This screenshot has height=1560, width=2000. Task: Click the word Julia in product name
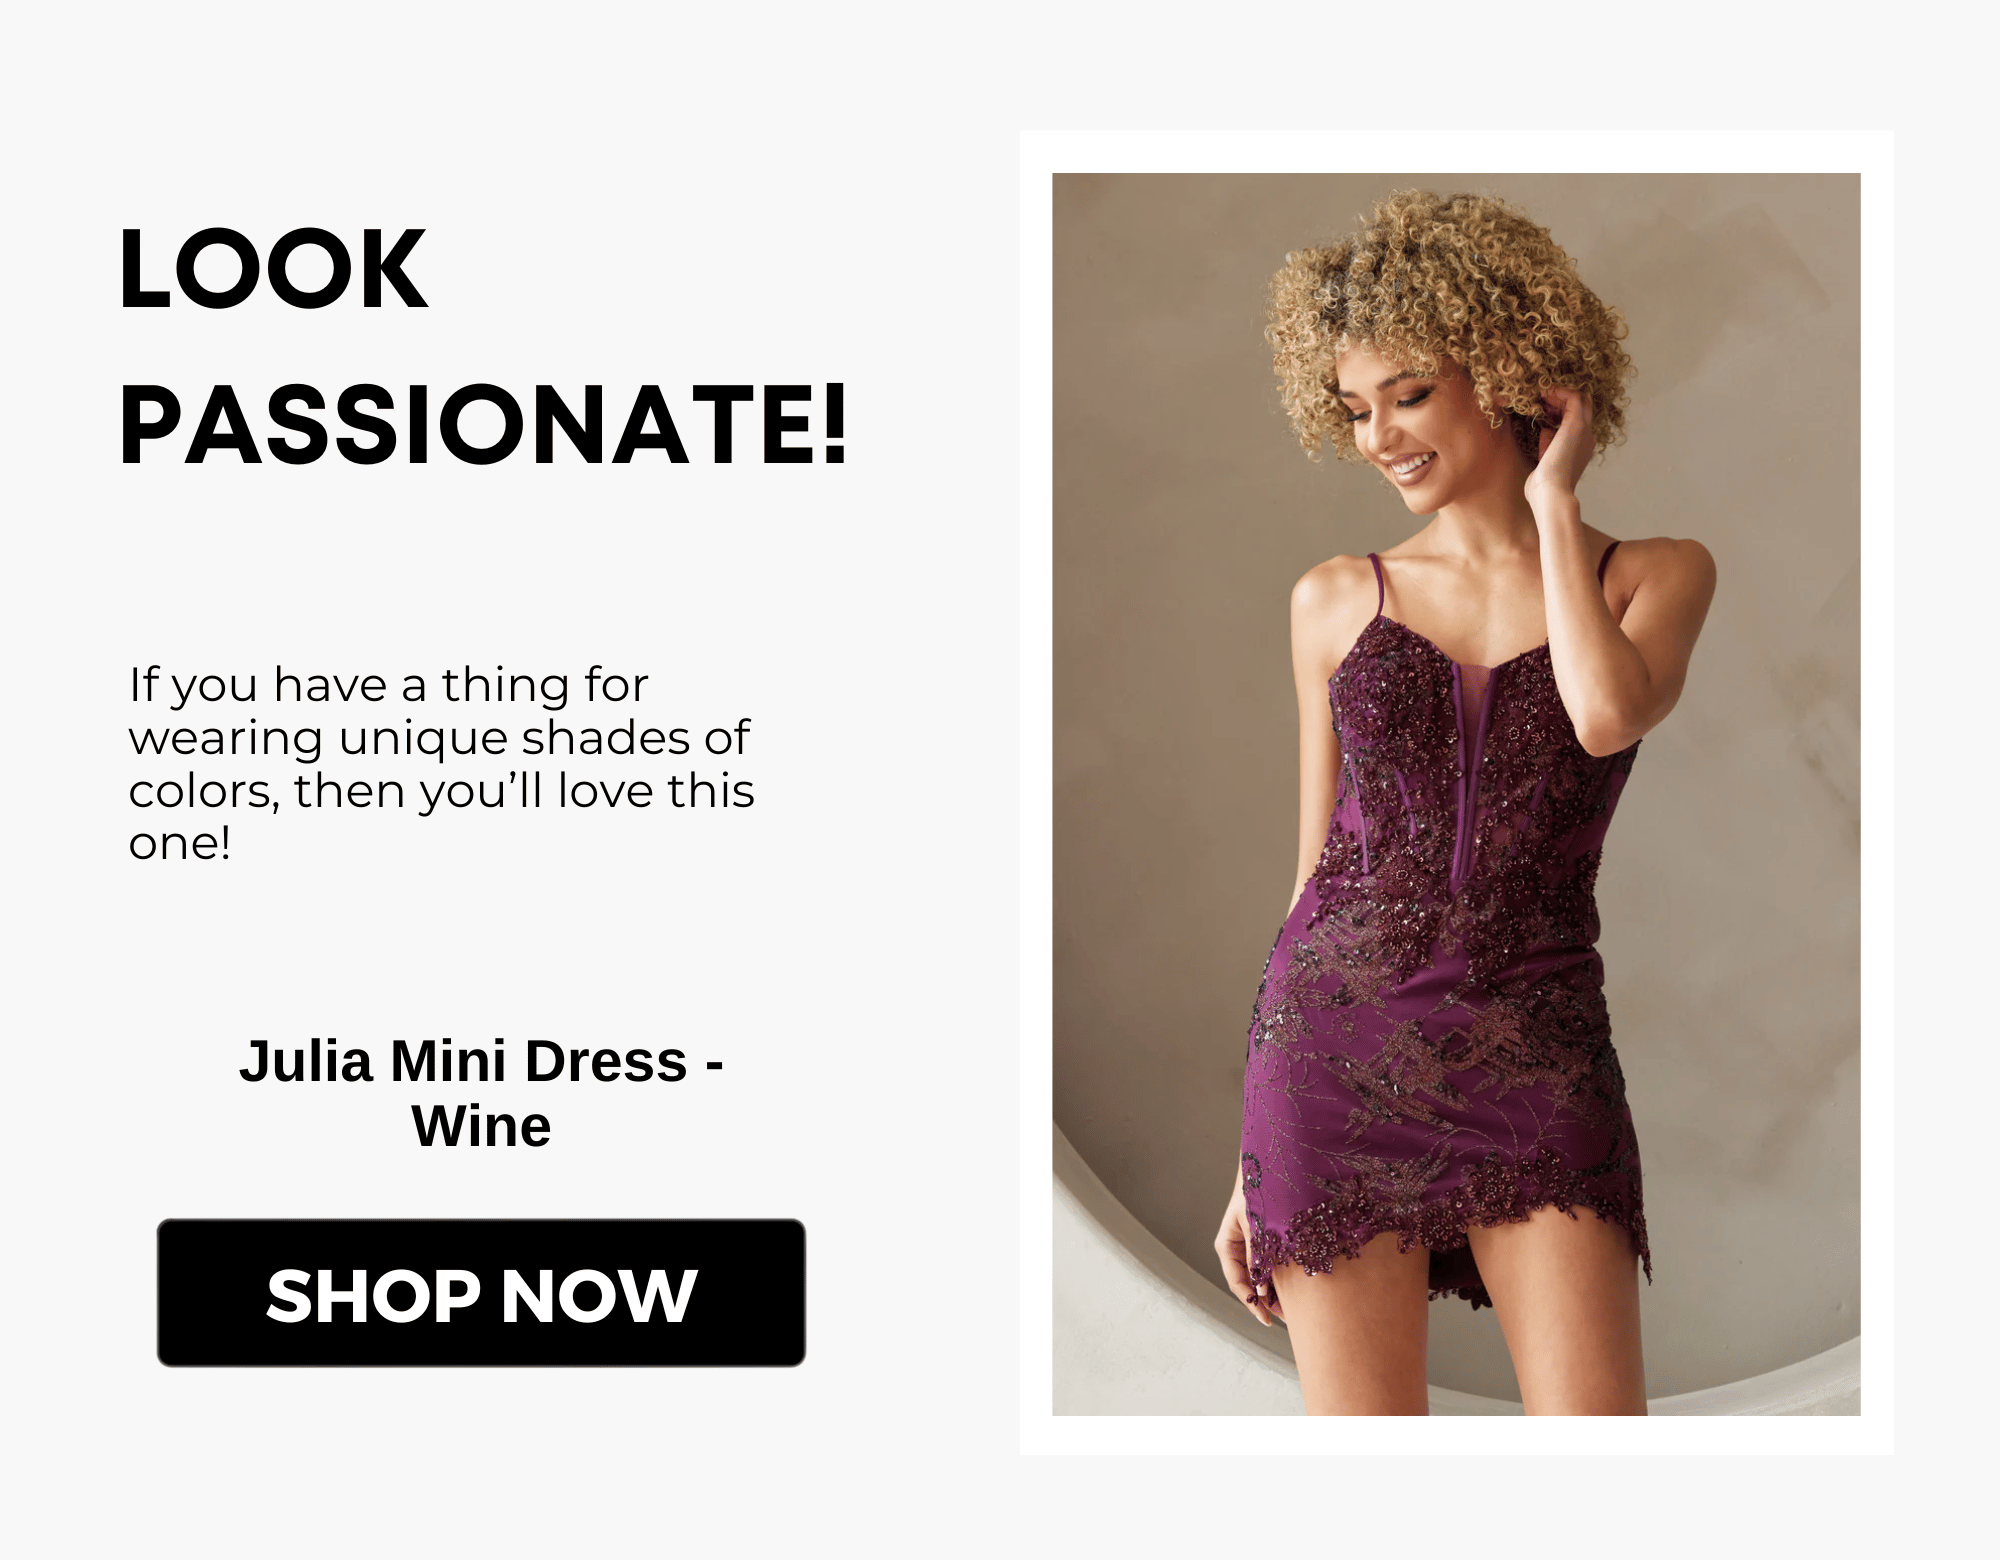click(306, 1061)
